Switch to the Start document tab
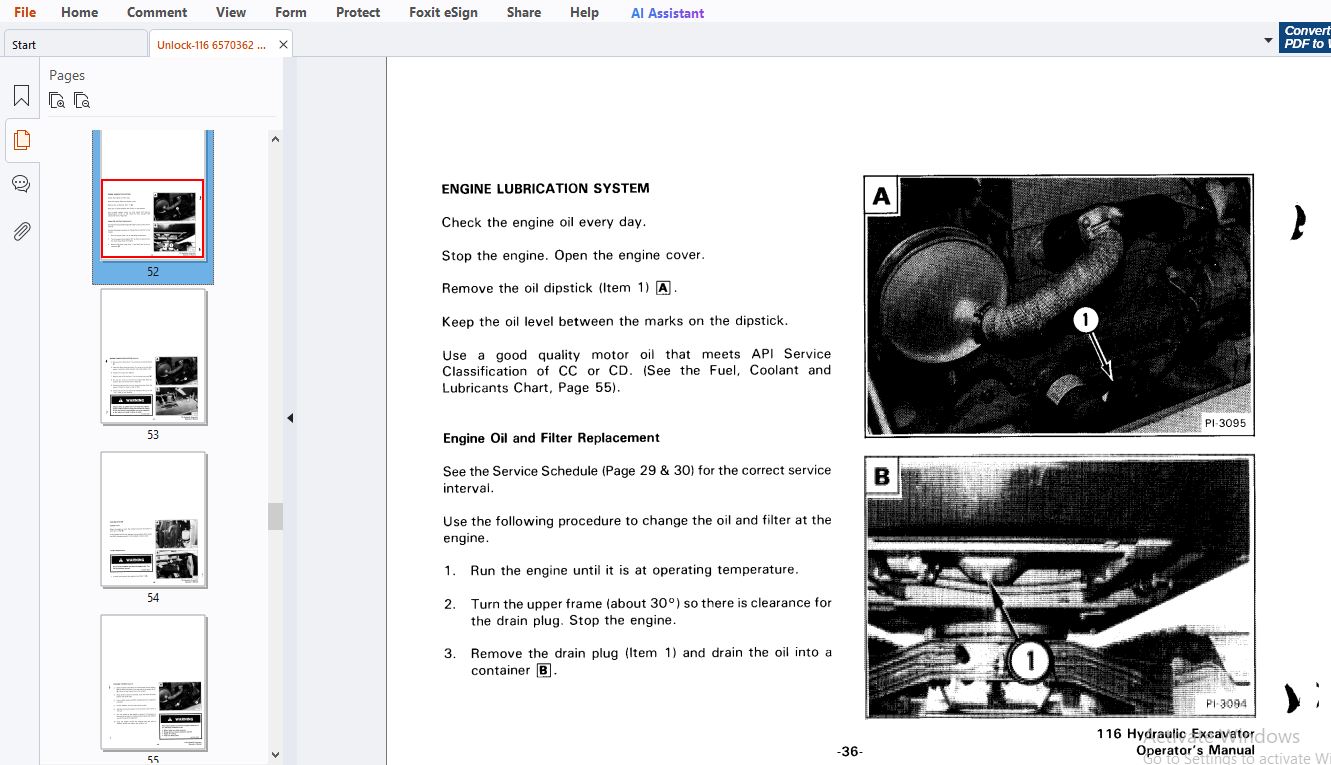This screenshot has width=1331, height=765. pos(75,44)
